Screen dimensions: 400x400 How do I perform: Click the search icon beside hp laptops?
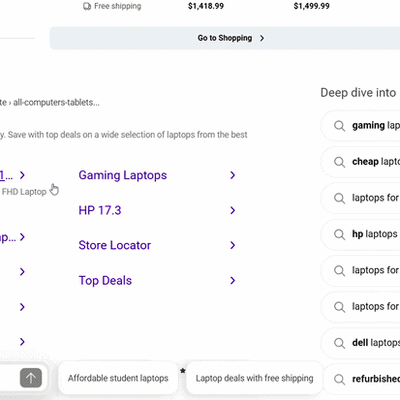click(x=339, y=235)
